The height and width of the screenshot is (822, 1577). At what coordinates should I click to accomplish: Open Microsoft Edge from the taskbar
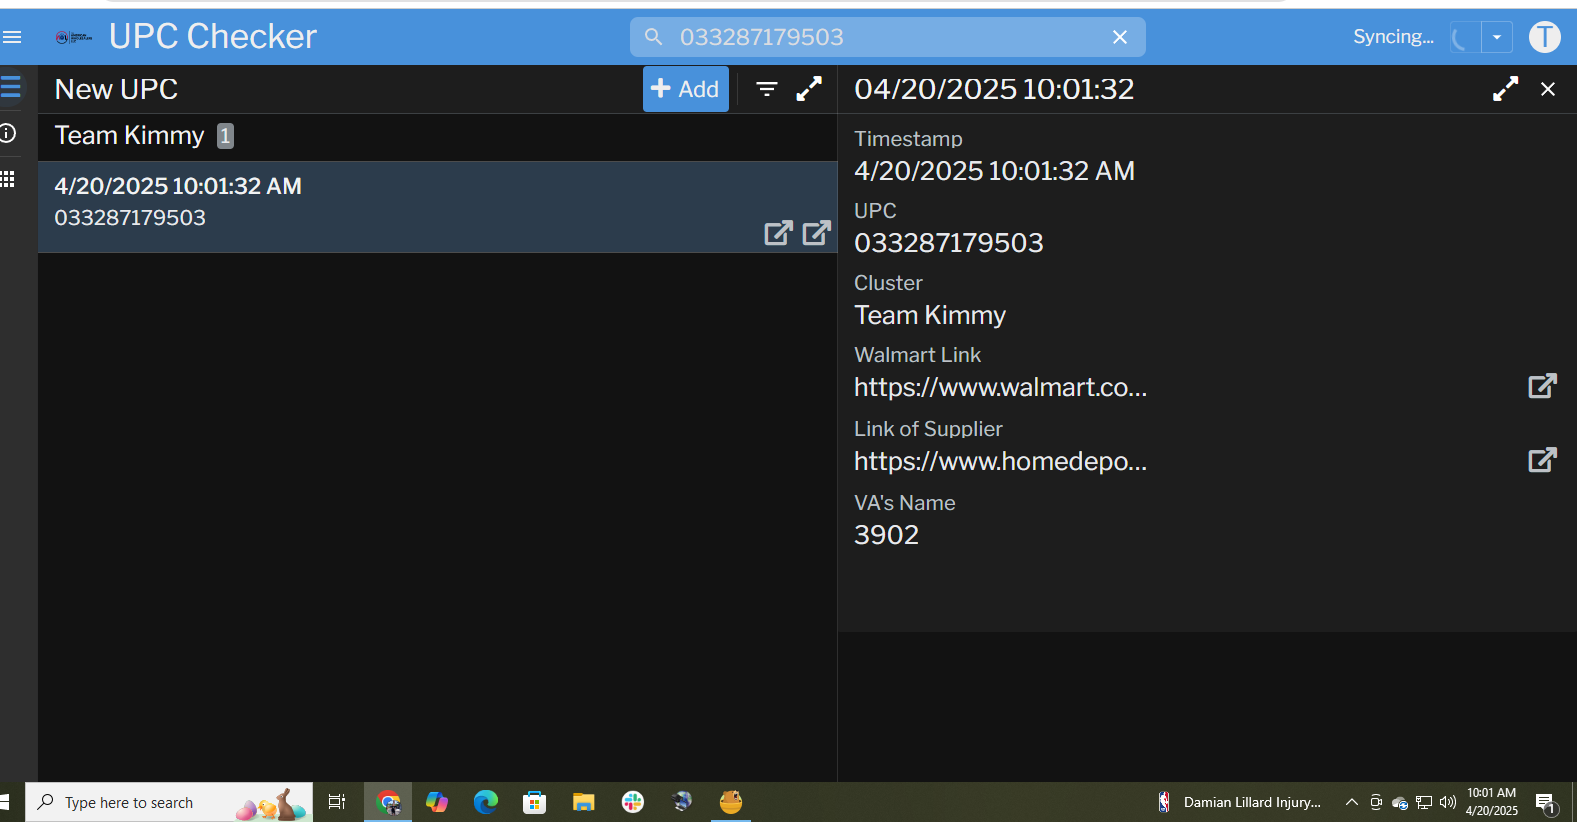[x=486, y=802]
